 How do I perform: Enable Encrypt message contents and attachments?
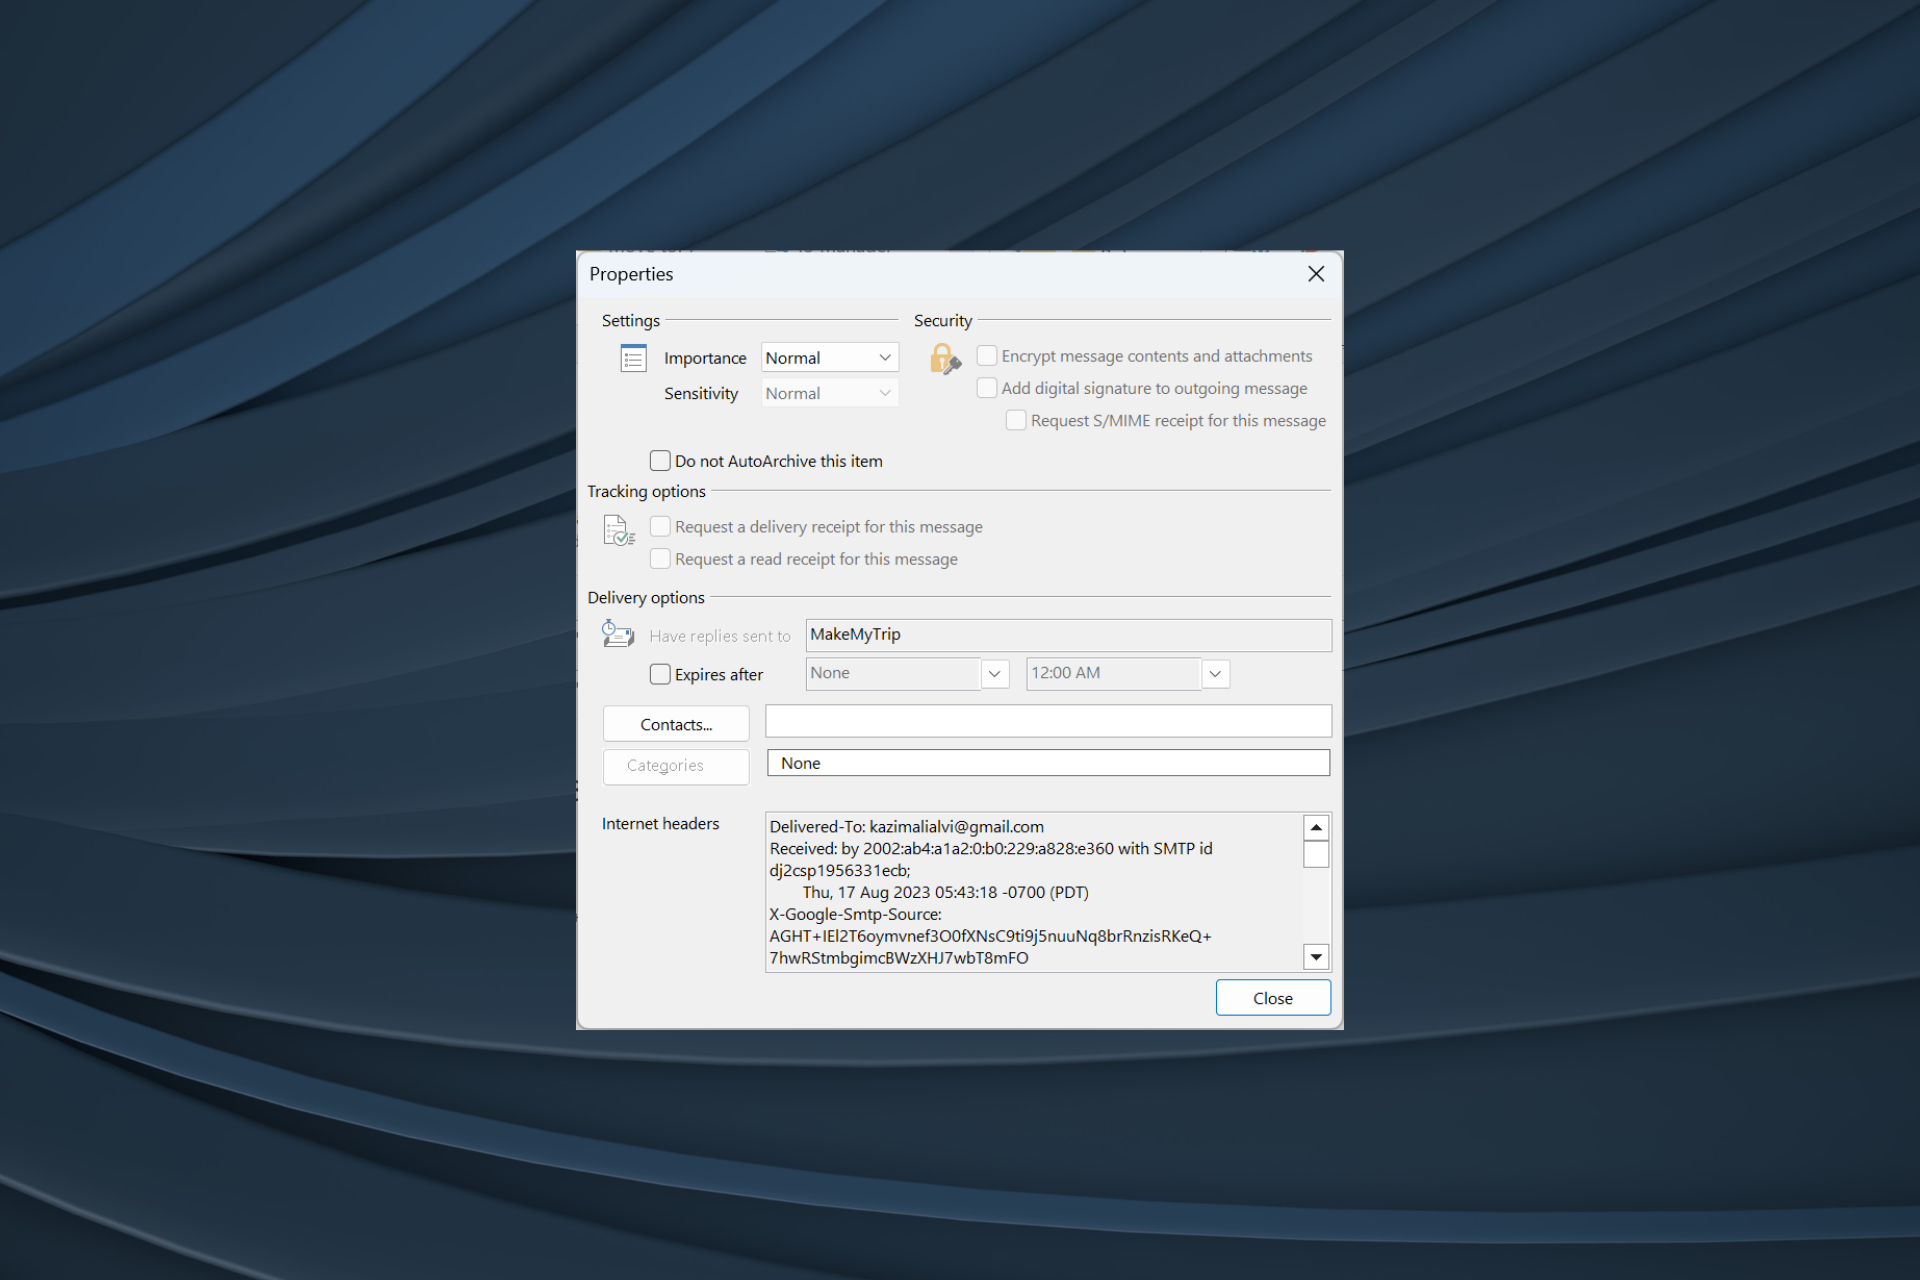(x=984, y=354)
